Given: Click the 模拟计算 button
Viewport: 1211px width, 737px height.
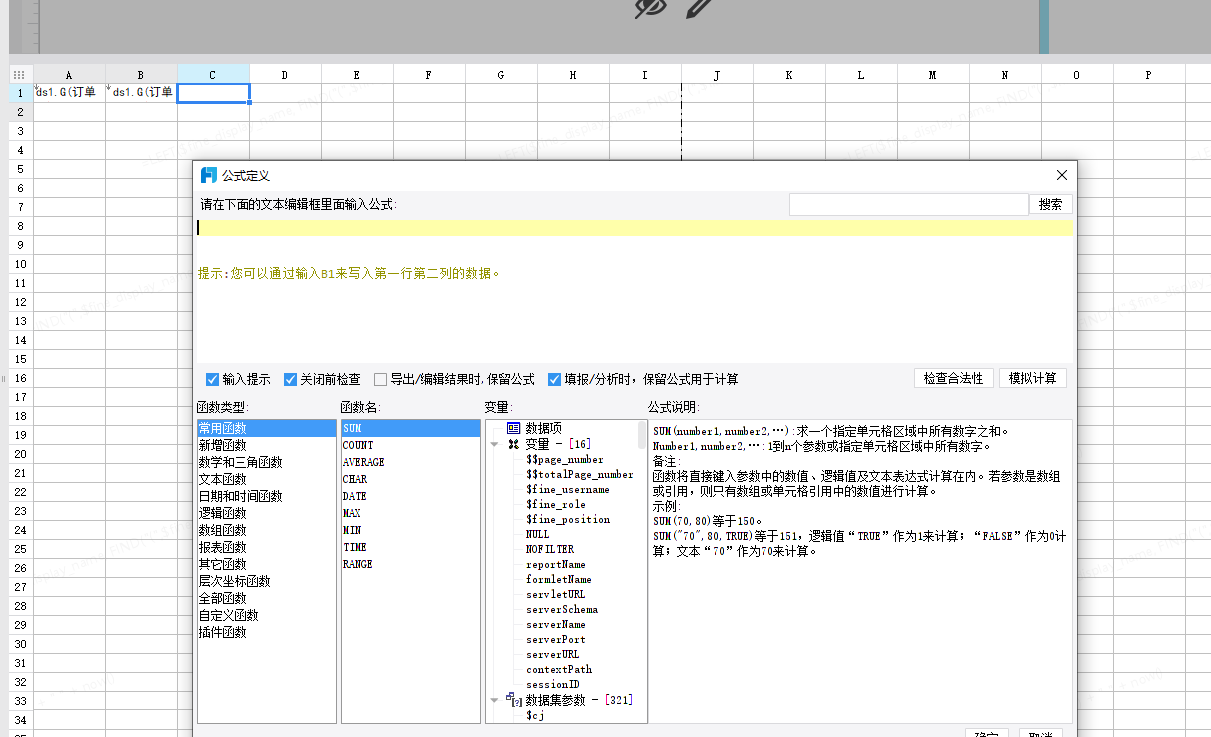Looking at the screenshot, I should [1033, 379].
